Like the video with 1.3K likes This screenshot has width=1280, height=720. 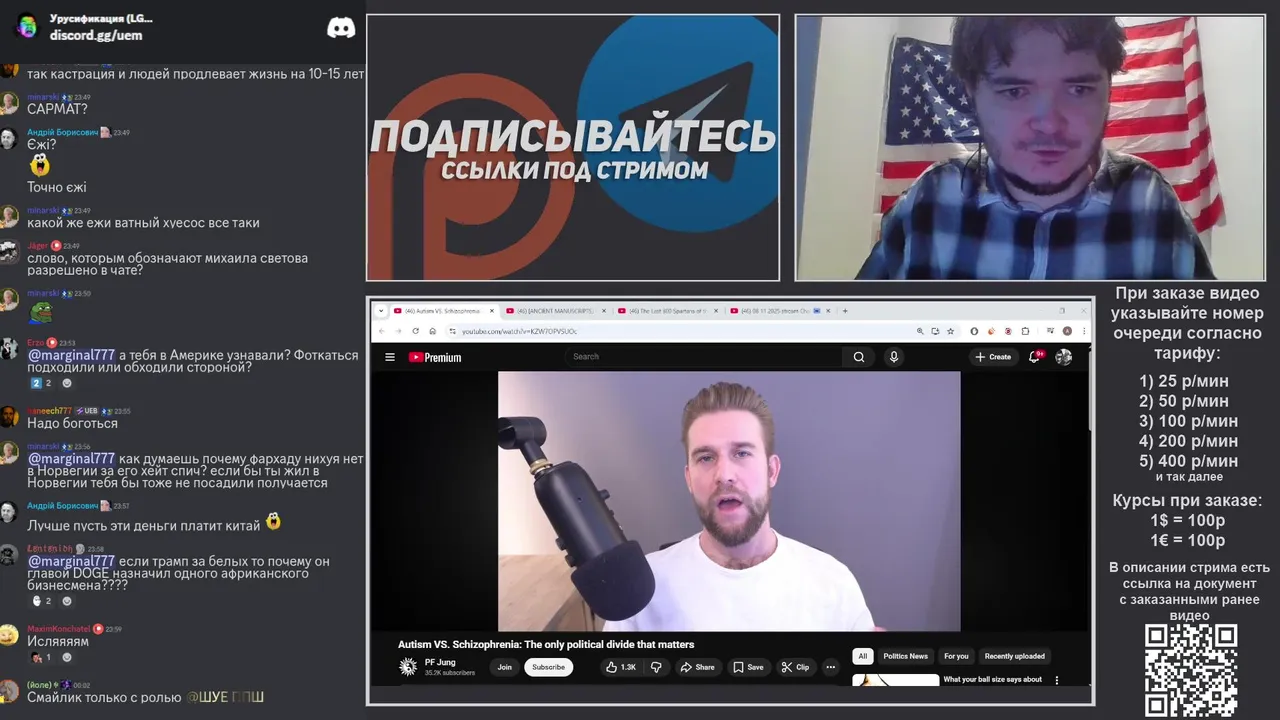[x=621, y=667]
